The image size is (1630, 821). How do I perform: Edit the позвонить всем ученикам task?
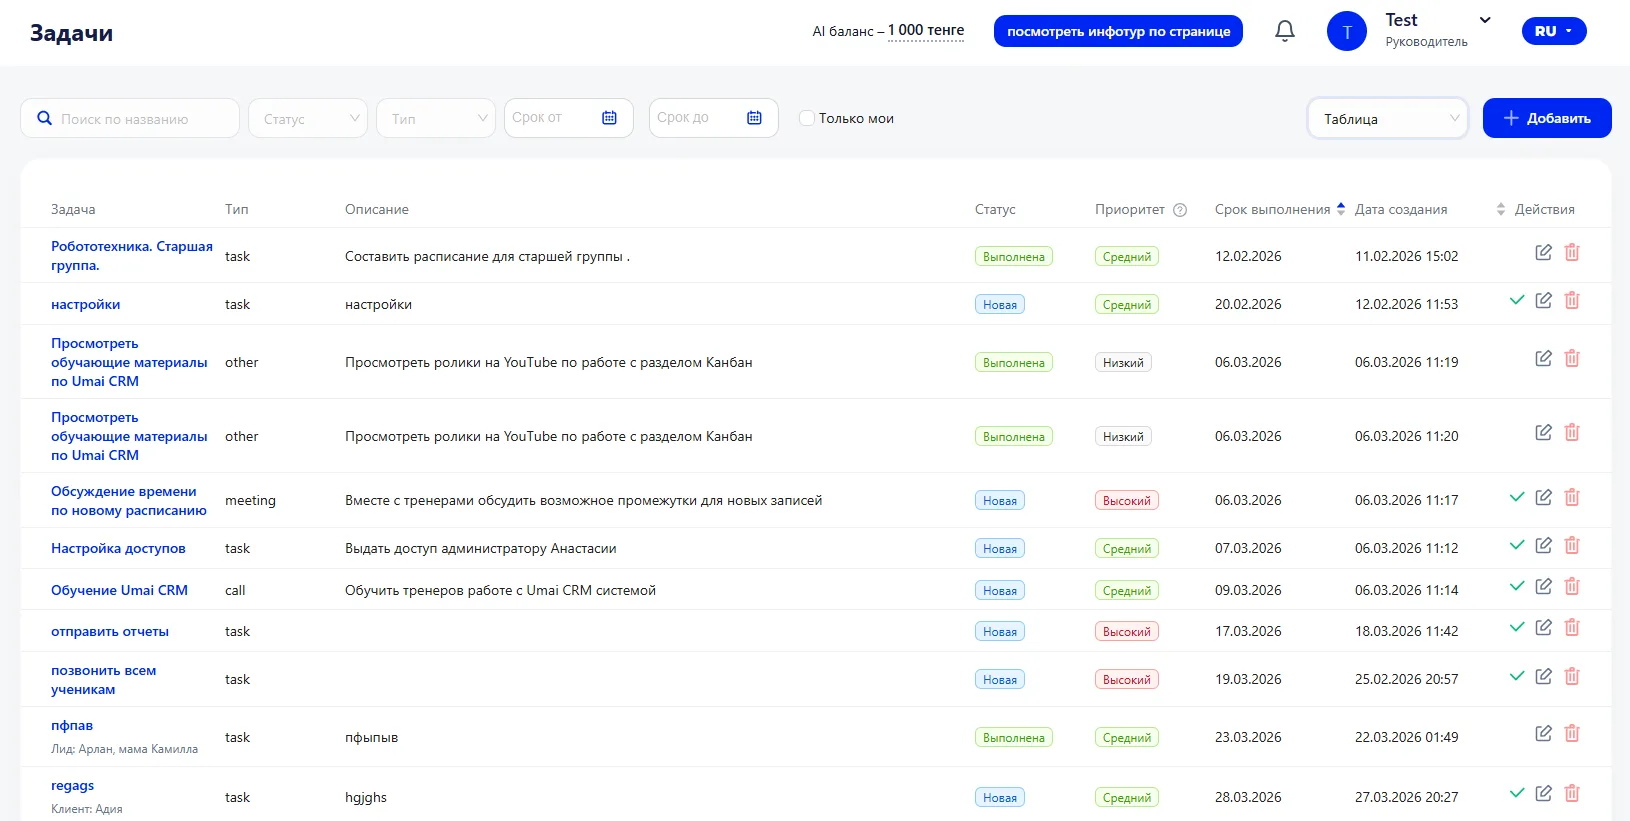(x=1544, y=676)
